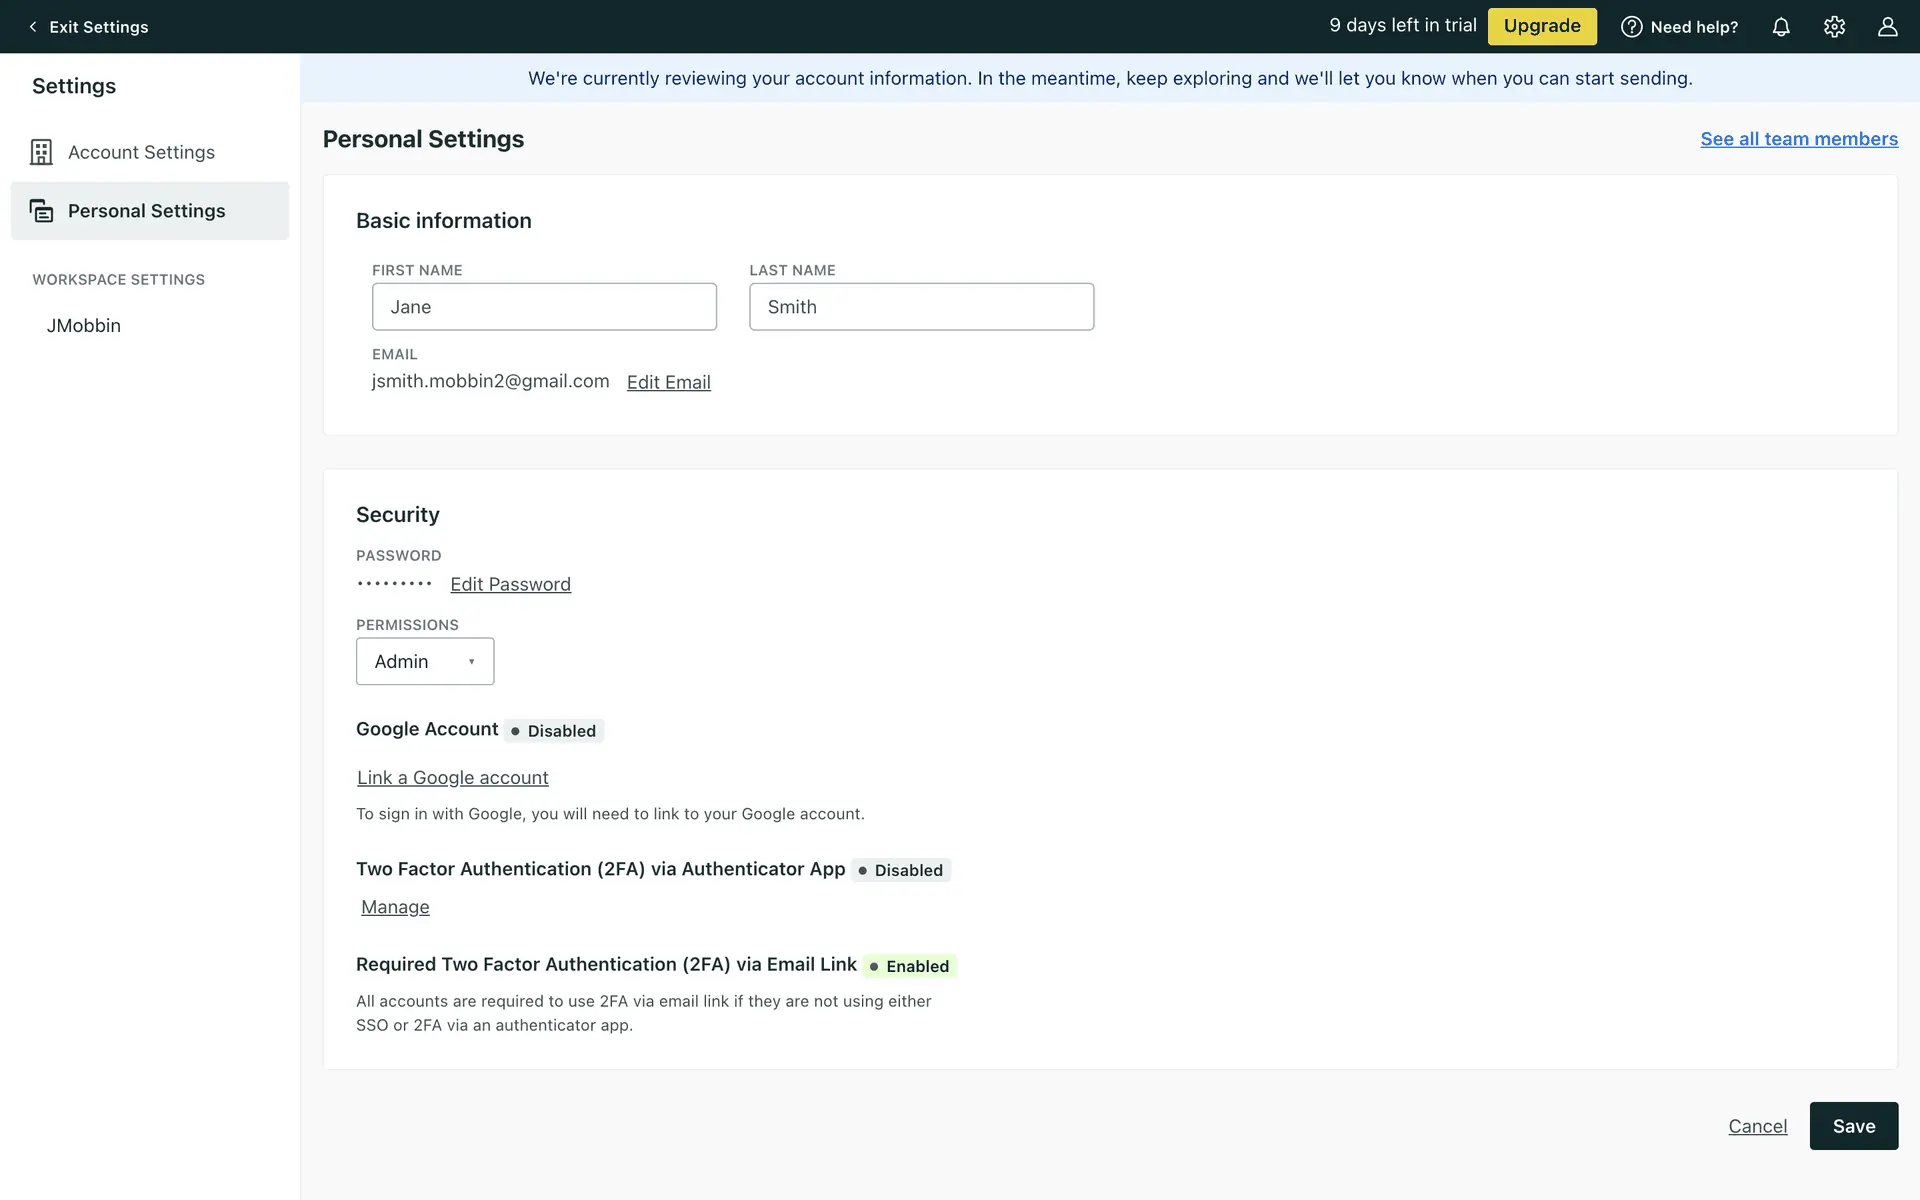
Task: Click Link a Google account
Action: click(x=452, y=777)
